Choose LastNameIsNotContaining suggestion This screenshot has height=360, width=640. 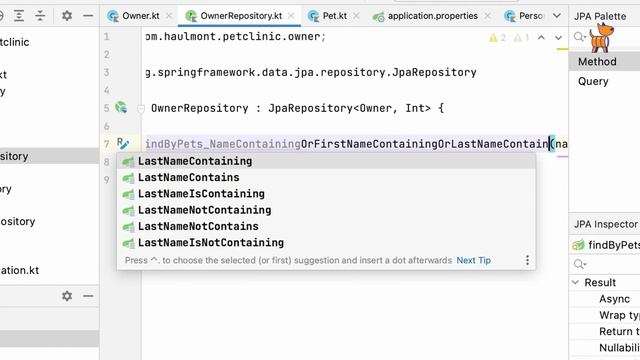pos(326,243)
